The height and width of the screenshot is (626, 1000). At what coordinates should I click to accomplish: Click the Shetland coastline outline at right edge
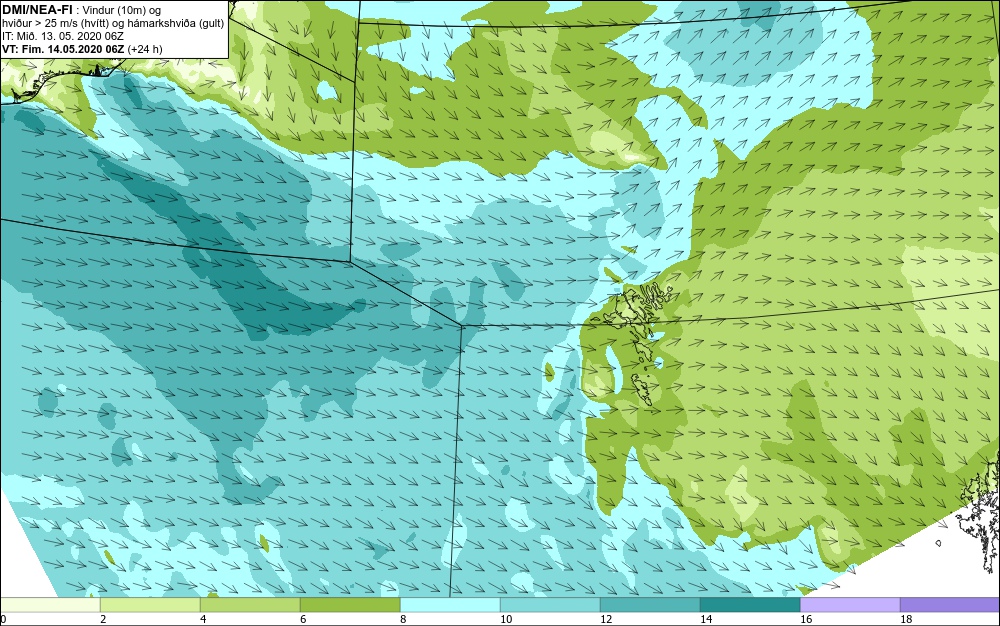[x=979, y=513]
